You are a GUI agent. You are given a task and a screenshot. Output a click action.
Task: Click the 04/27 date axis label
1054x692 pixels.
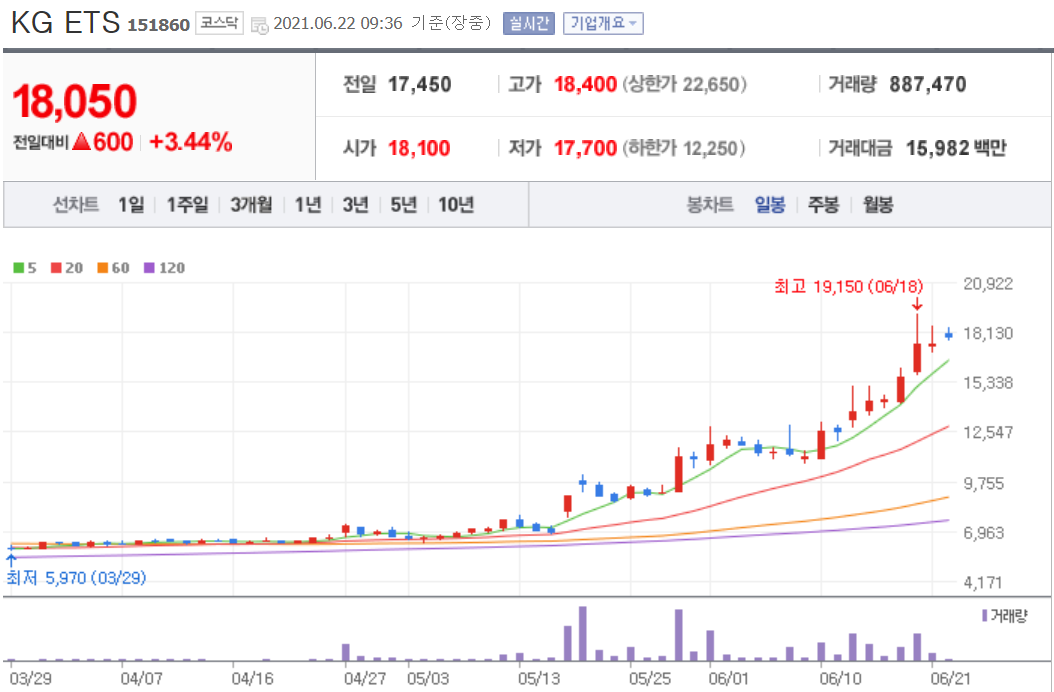coord(365,679)
